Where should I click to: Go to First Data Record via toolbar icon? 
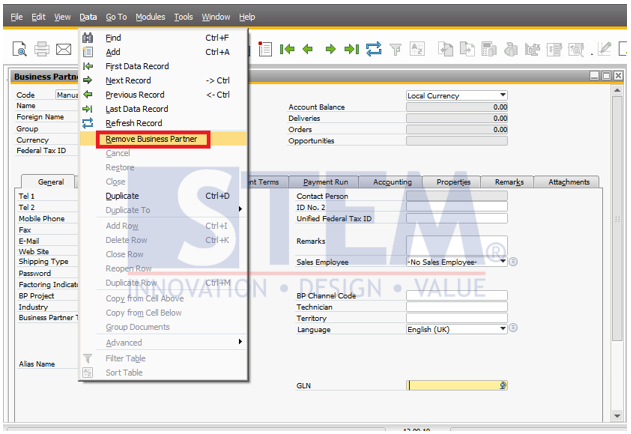[287, 49]
